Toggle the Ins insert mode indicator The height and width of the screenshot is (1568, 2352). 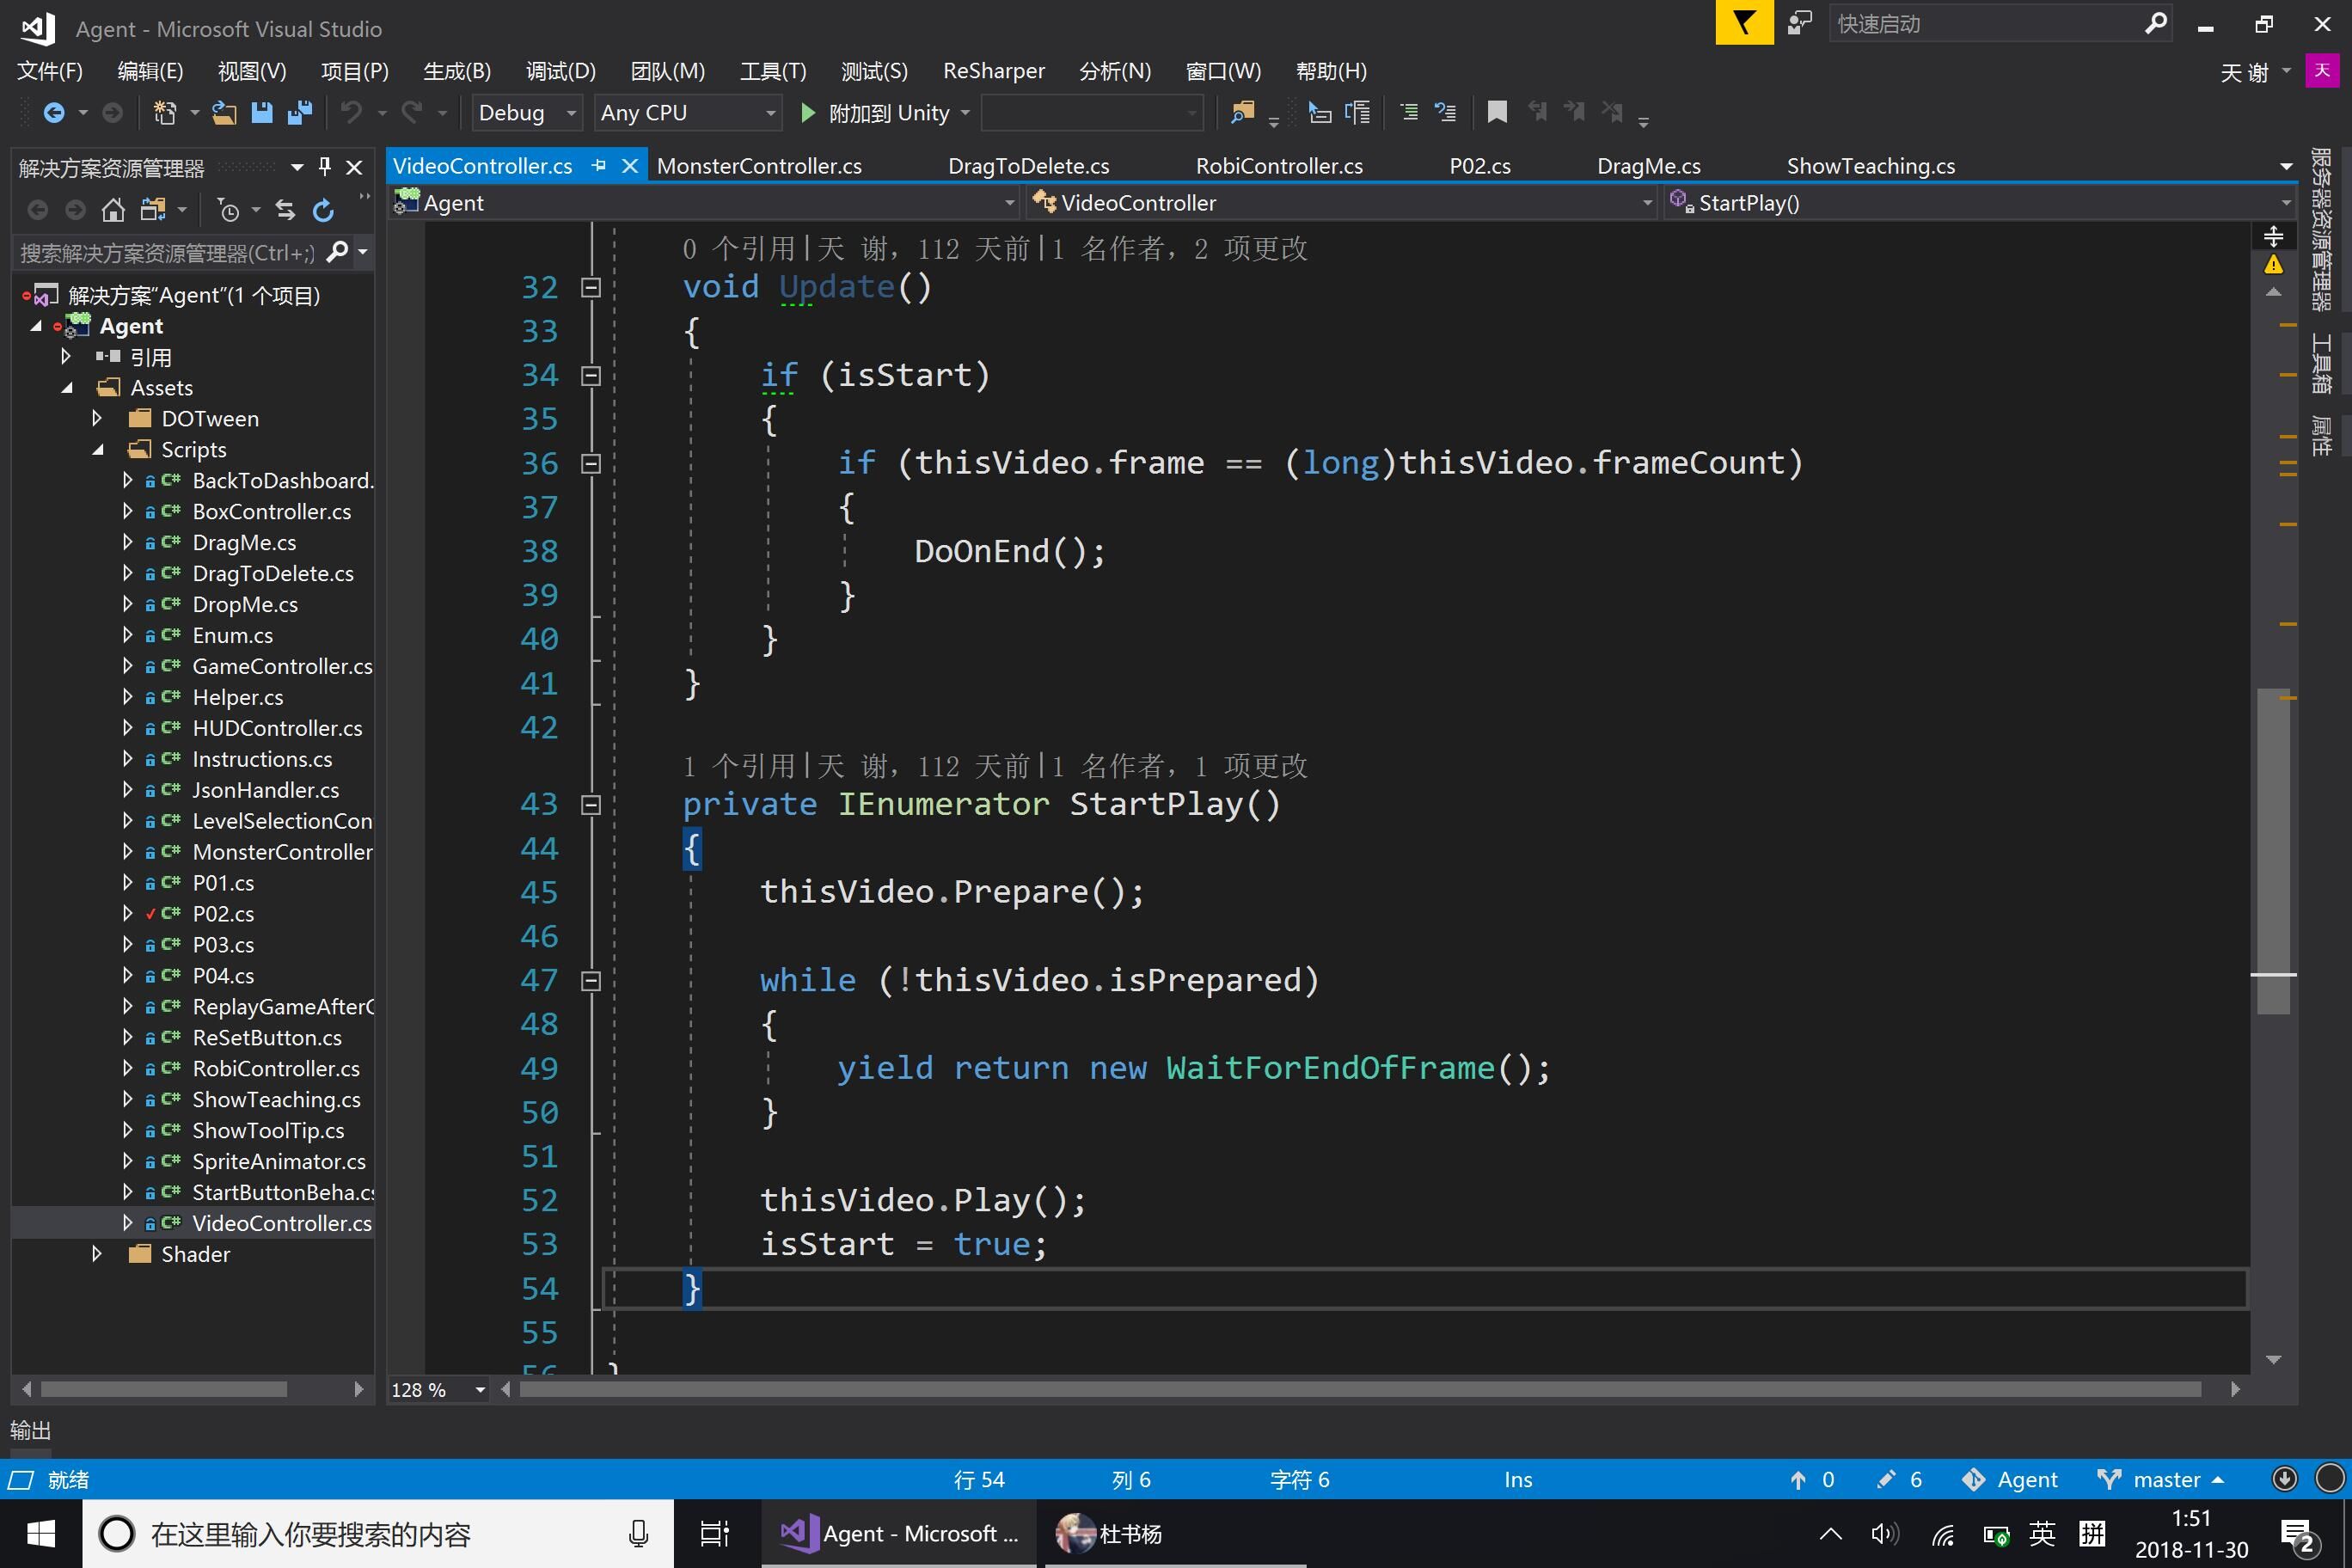click(x=1517, y=1479)
